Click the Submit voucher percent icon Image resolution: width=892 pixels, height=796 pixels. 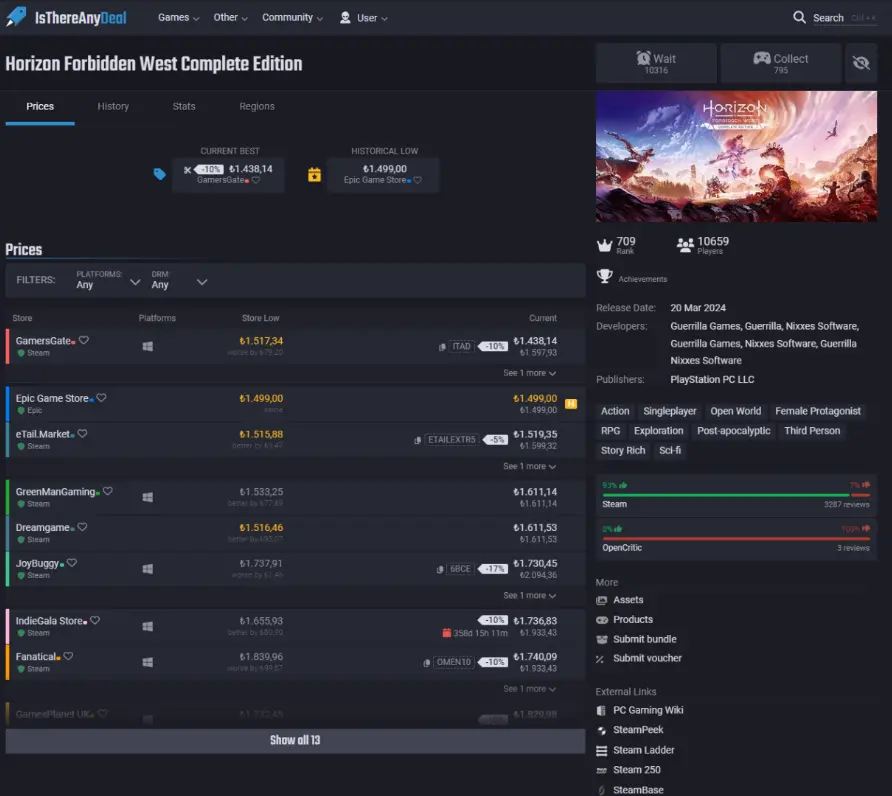click(600, 659)
